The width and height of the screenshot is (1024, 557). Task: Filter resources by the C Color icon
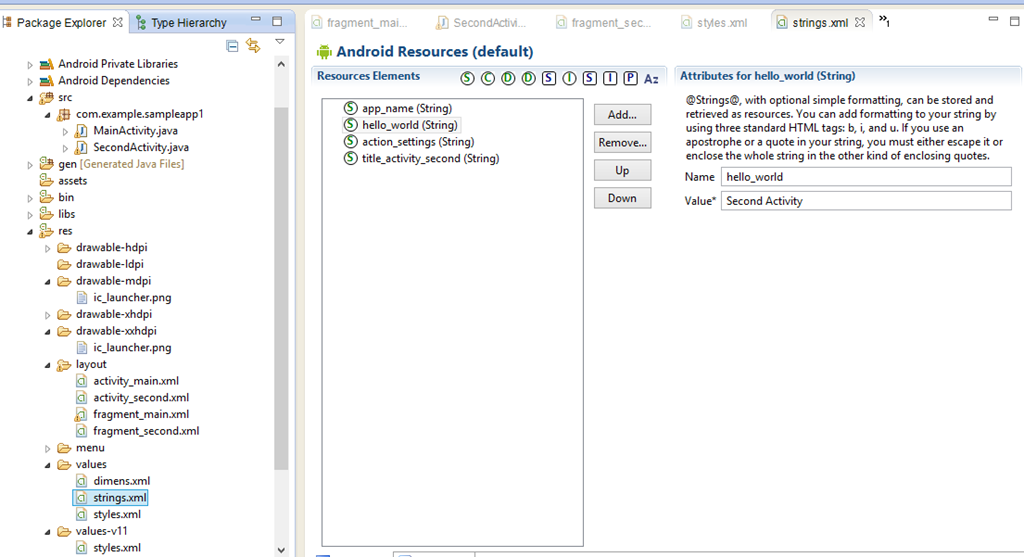coord(488,78)
